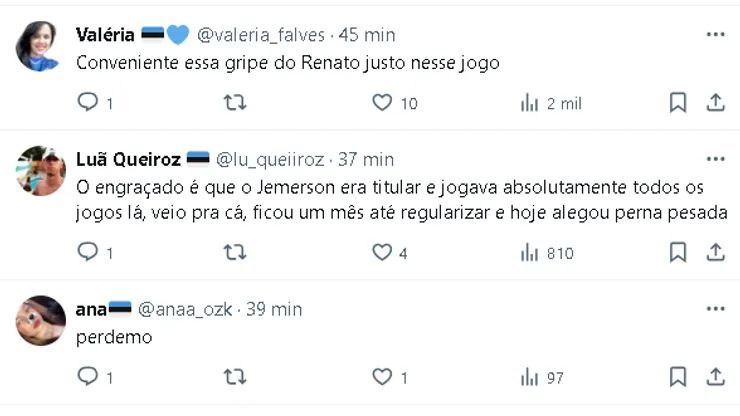Open more options on Luã Queiroz's tweet
This screenshot has height=416, width=740.
coord(715,159)
